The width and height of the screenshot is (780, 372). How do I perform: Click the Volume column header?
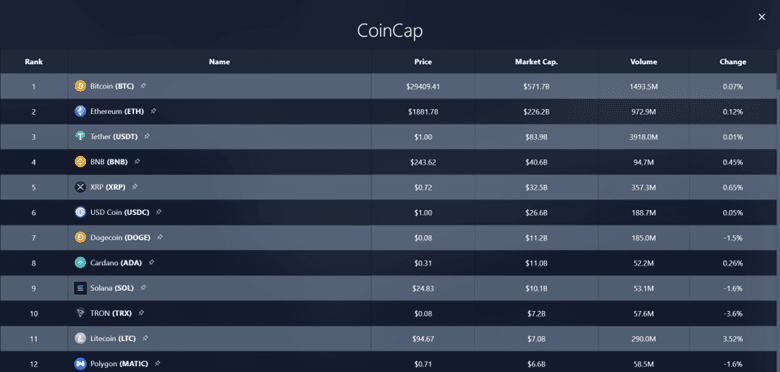pyautogui.click(x=644, y=62)
